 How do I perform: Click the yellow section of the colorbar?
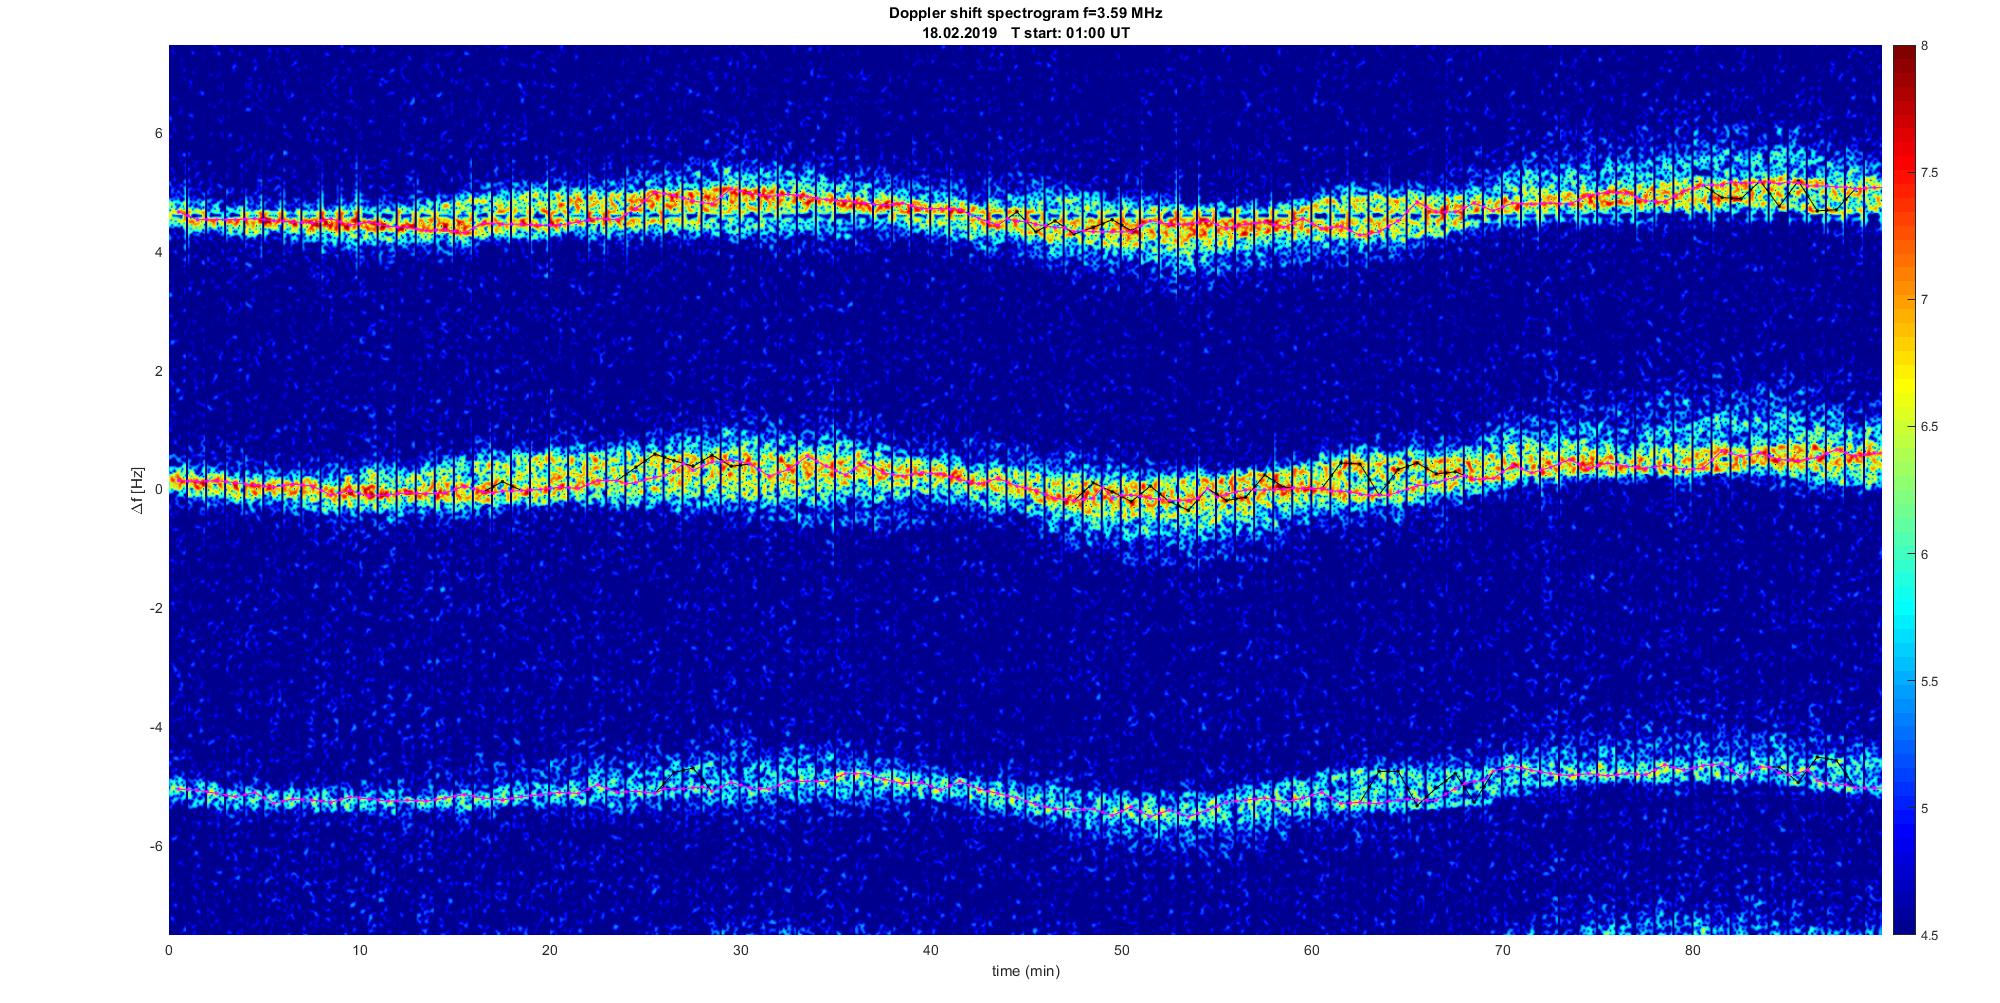coord(1903,390)
